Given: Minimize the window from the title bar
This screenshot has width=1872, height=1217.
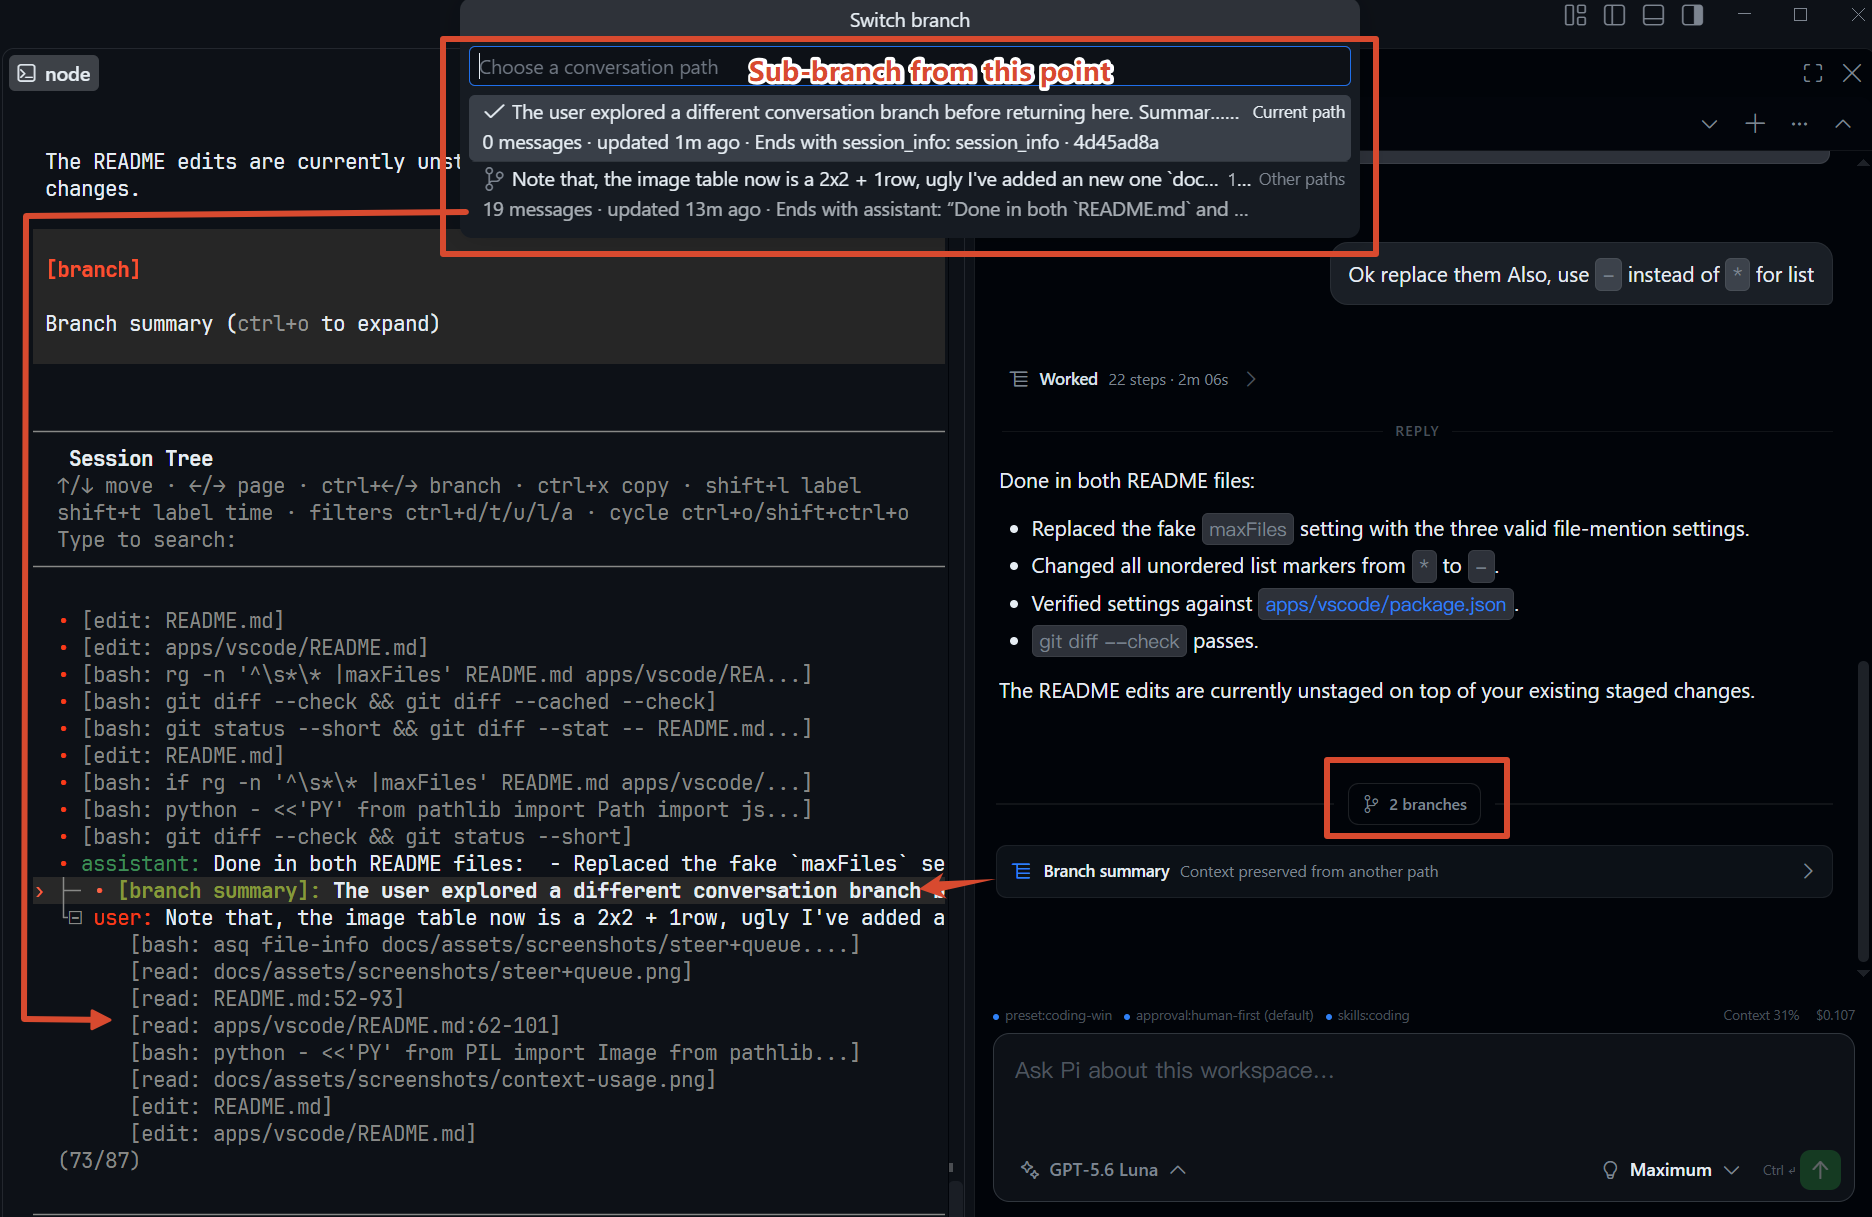Looking at the screenshot, I should tap(1745, 15).
